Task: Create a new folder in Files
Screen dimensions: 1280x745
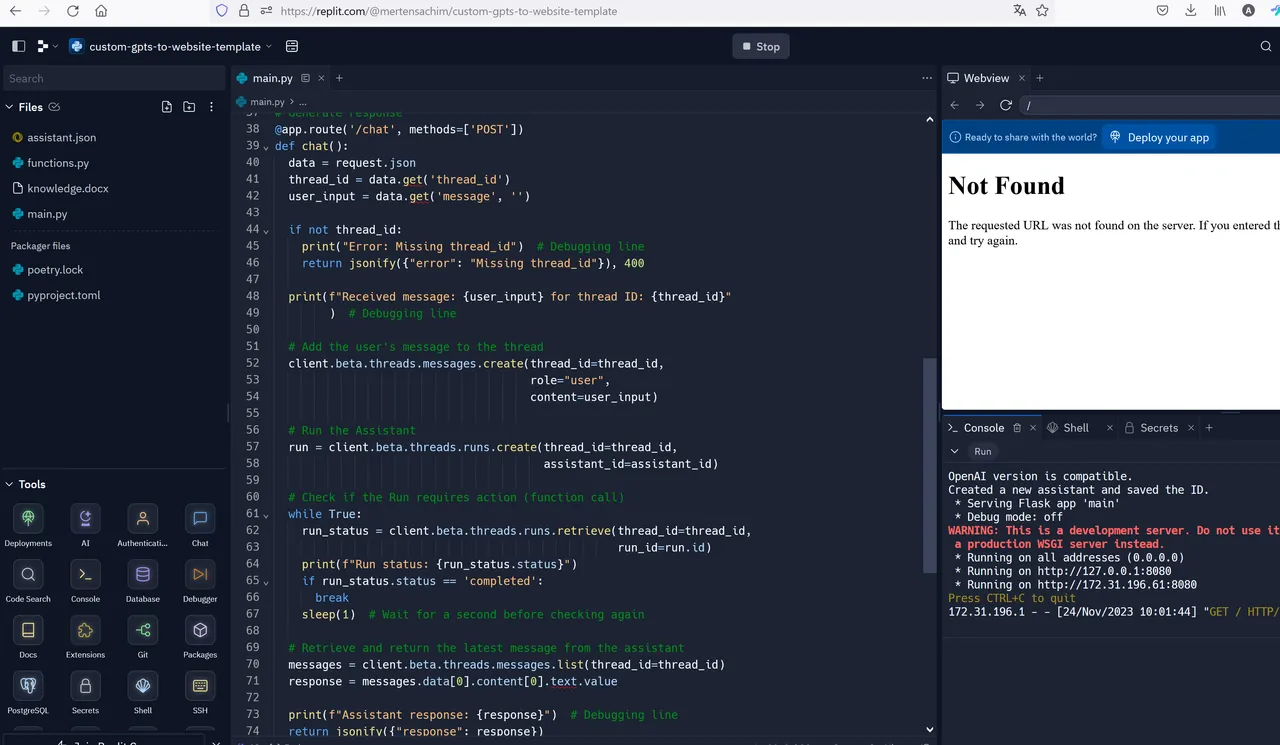Action: (x=189, y=107)
